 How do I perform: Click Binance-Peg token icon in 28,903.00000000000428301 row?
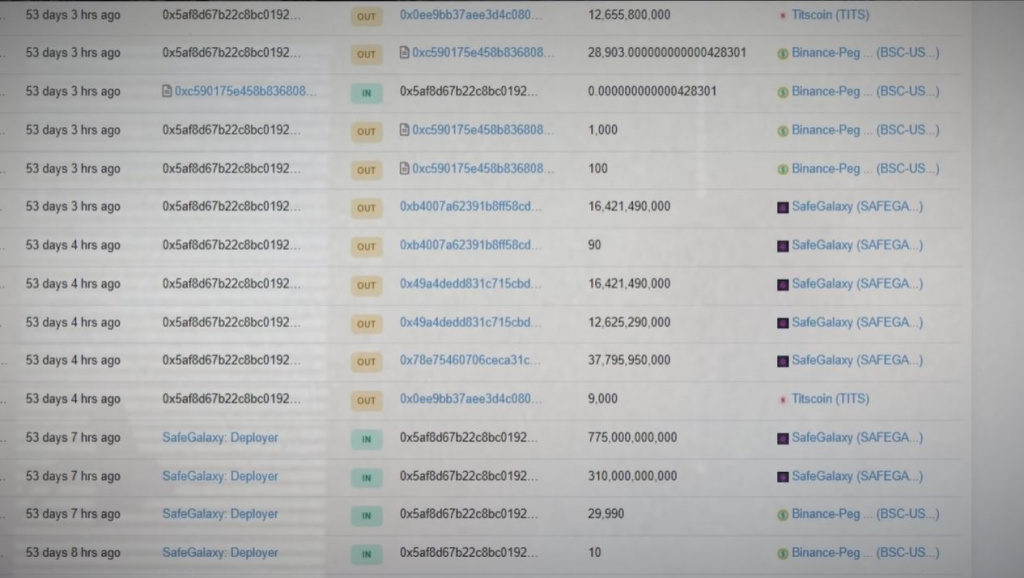[x=782, y=54]
